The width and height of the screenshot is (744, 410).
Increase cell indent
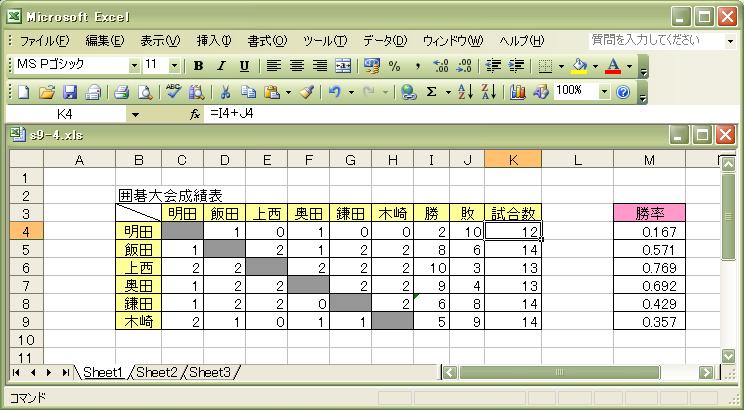tap(516, 66)
